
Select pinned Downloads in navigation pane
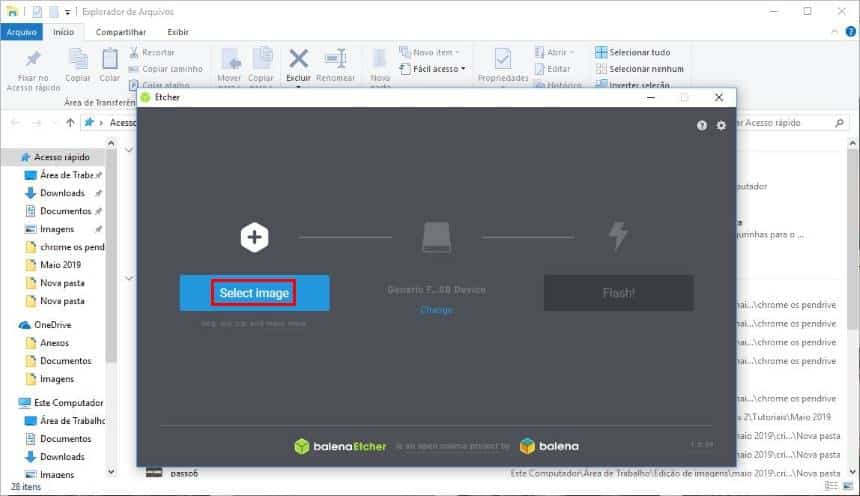click(63, 193)
